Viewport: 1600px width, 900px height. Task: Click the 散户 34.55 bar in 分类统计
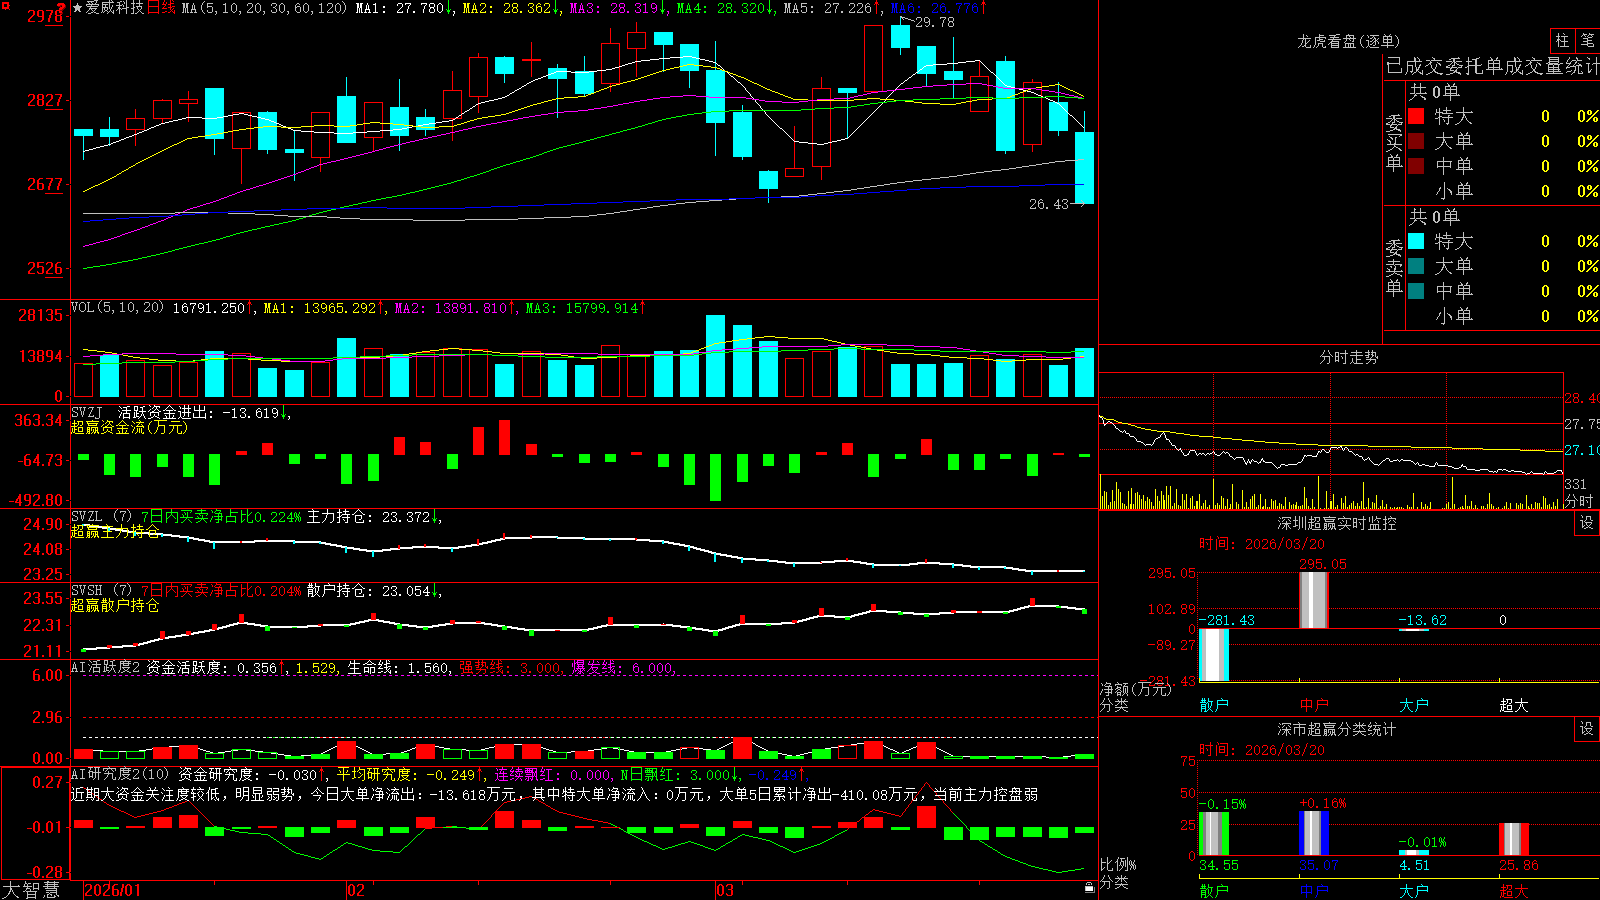1213,833
